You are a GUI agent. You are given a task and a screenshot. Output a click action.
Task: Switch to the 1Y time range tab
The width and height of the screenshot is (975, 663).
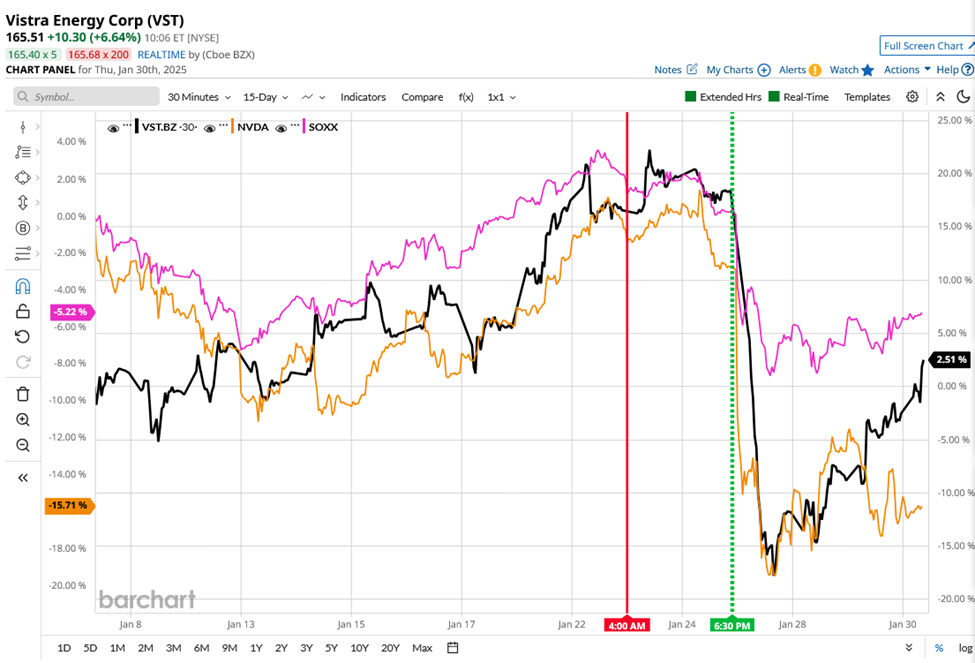coord(256,648)
